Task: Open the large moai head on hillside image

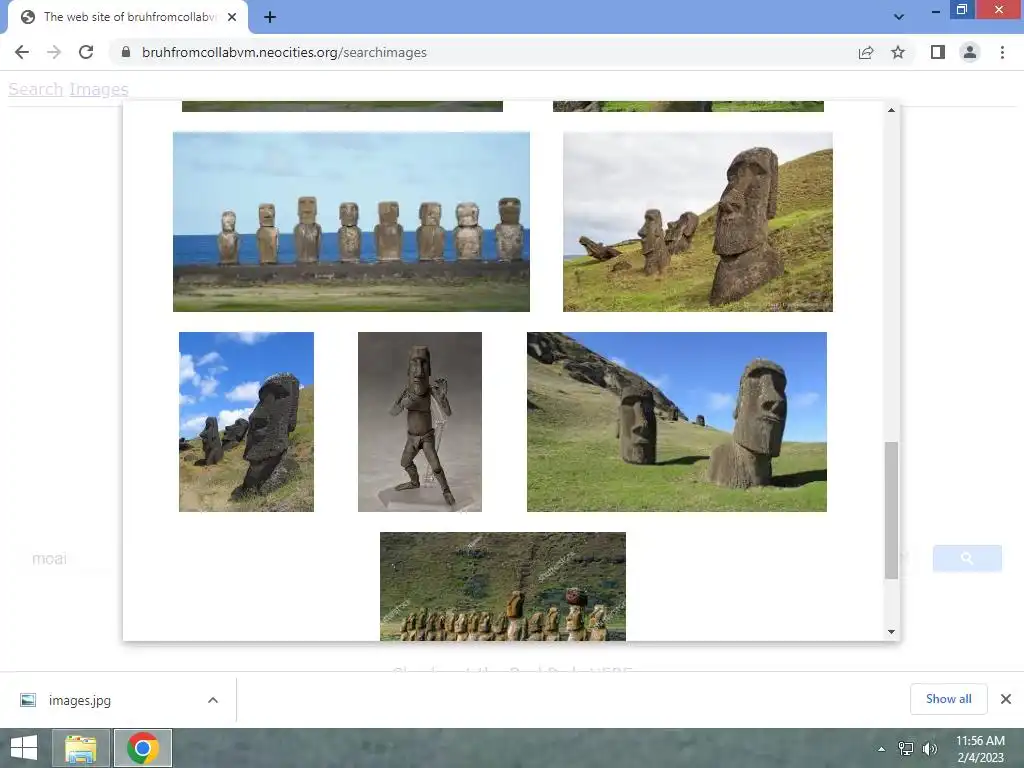Action: coord(697,222)
